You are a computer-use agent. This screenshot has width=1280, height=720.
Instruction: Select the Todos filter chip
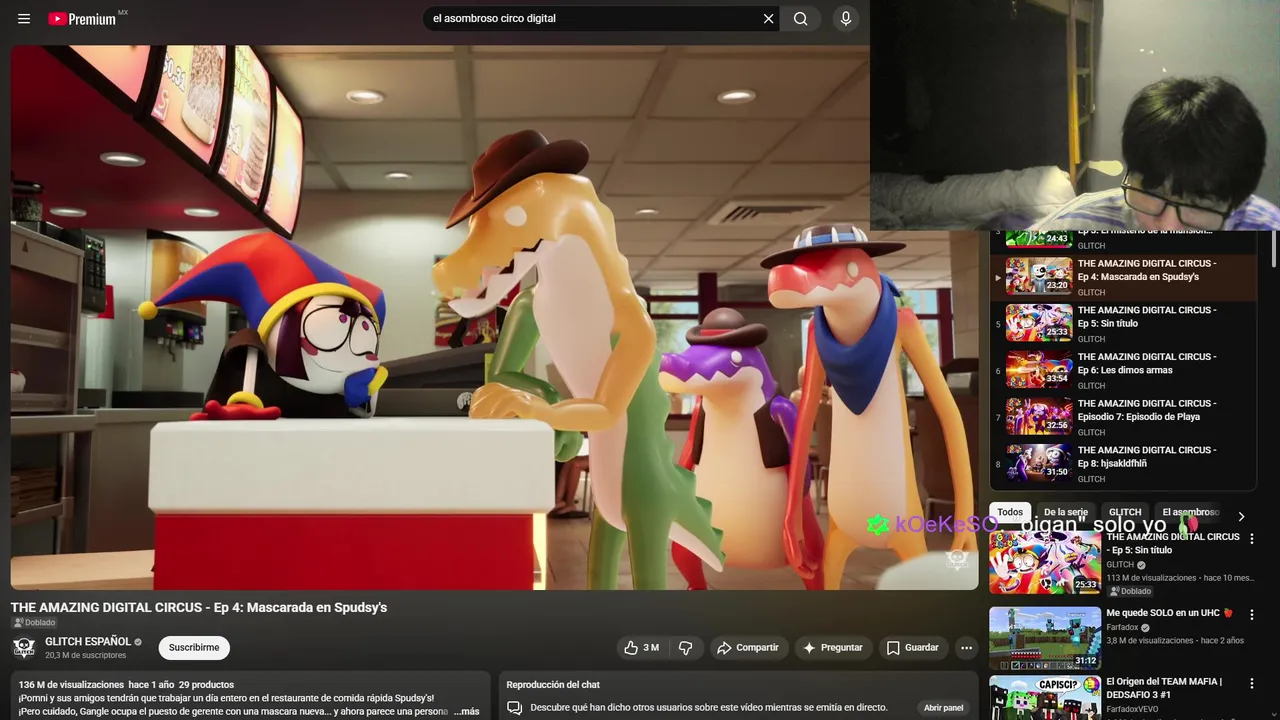pyautogui.click(x=1010, y=512)
